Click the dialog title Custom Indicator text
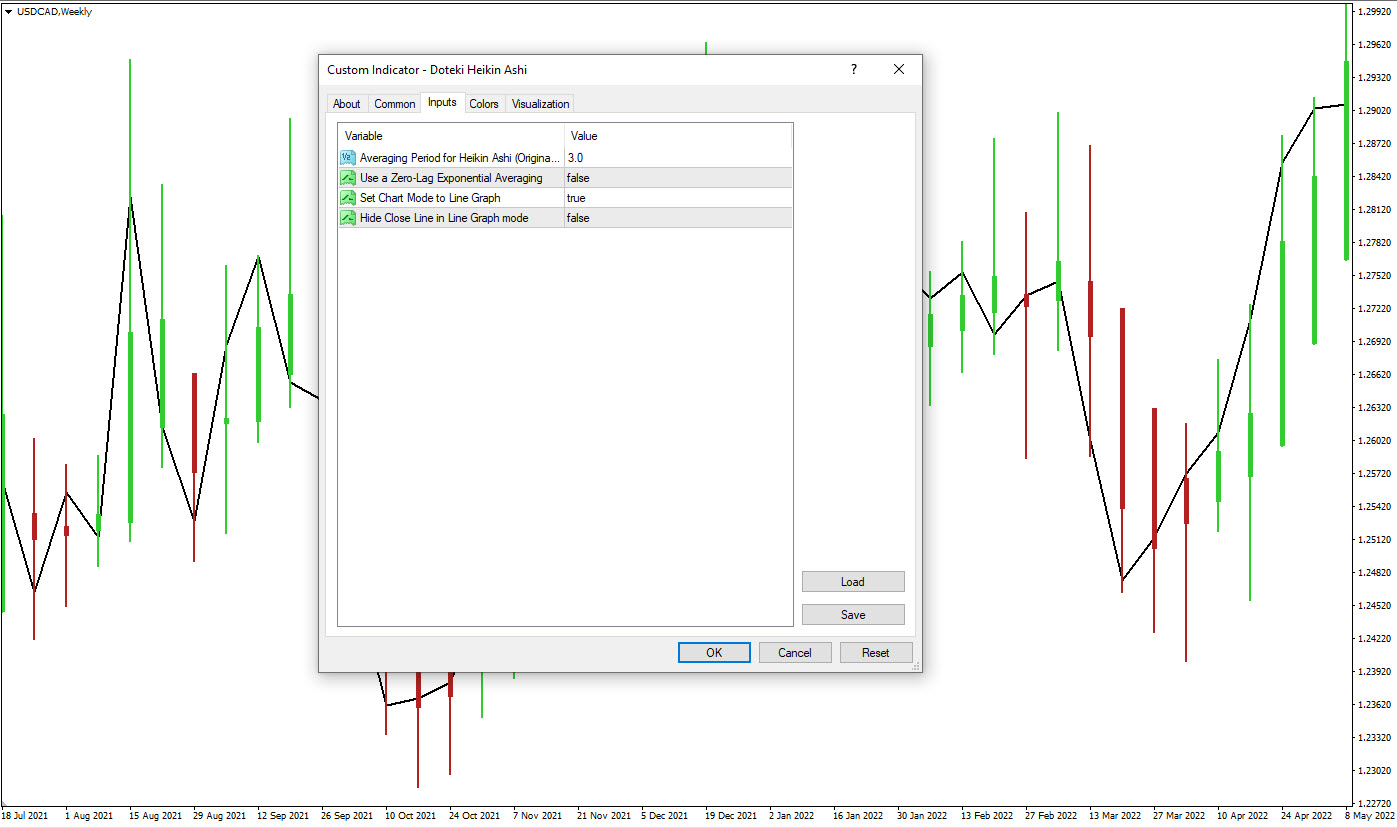This screenshot has height=828, width=1397. point(427,70)
